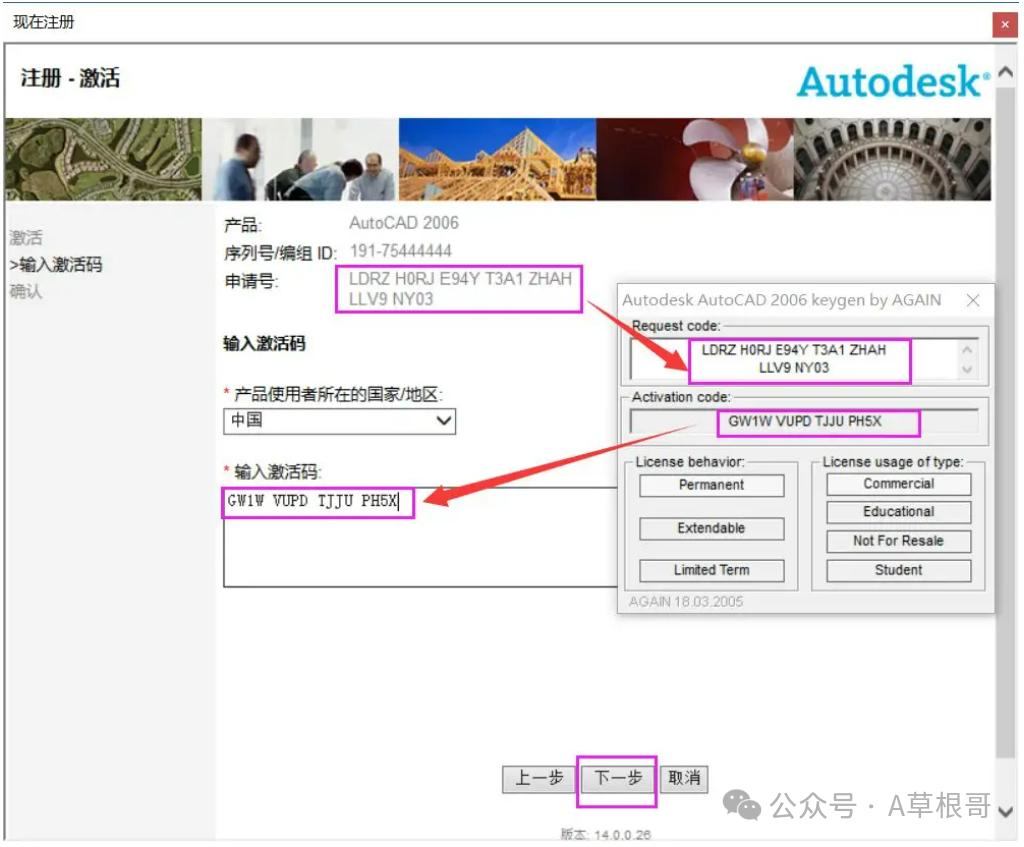The image size is (1024, 847).
Task: Open the country/region dropdown showing 中国
Action: click(339, 421)
